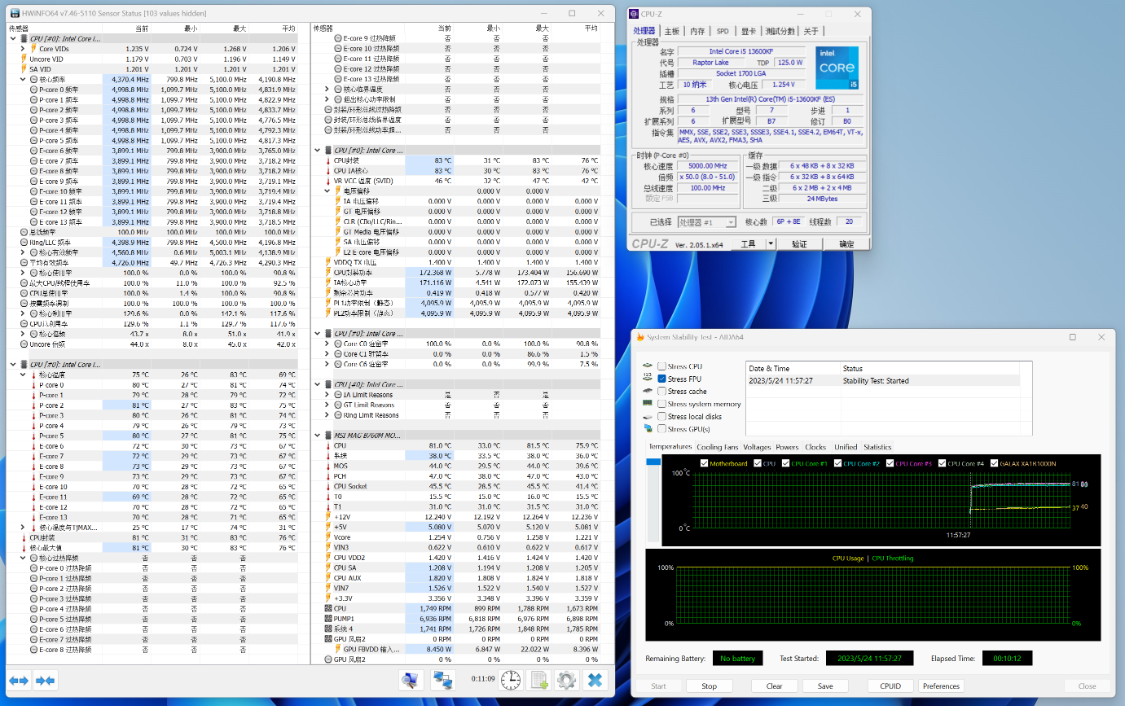
Task: Click the lightning icon beside Uncore VID
Action: pyautogui.click(x=24, y=59)
